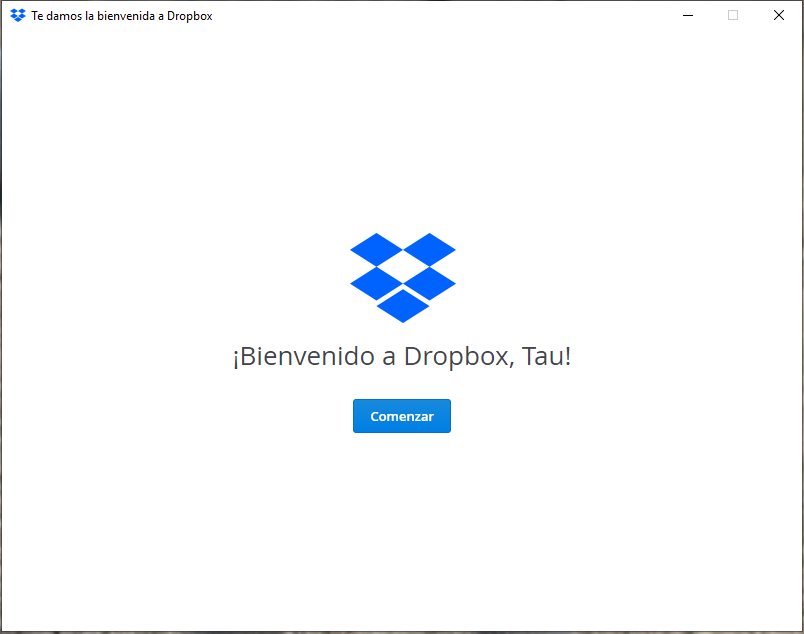Click the 'Te damos la bienvenida a Dropbox' window title

click(x=122, y=16)
